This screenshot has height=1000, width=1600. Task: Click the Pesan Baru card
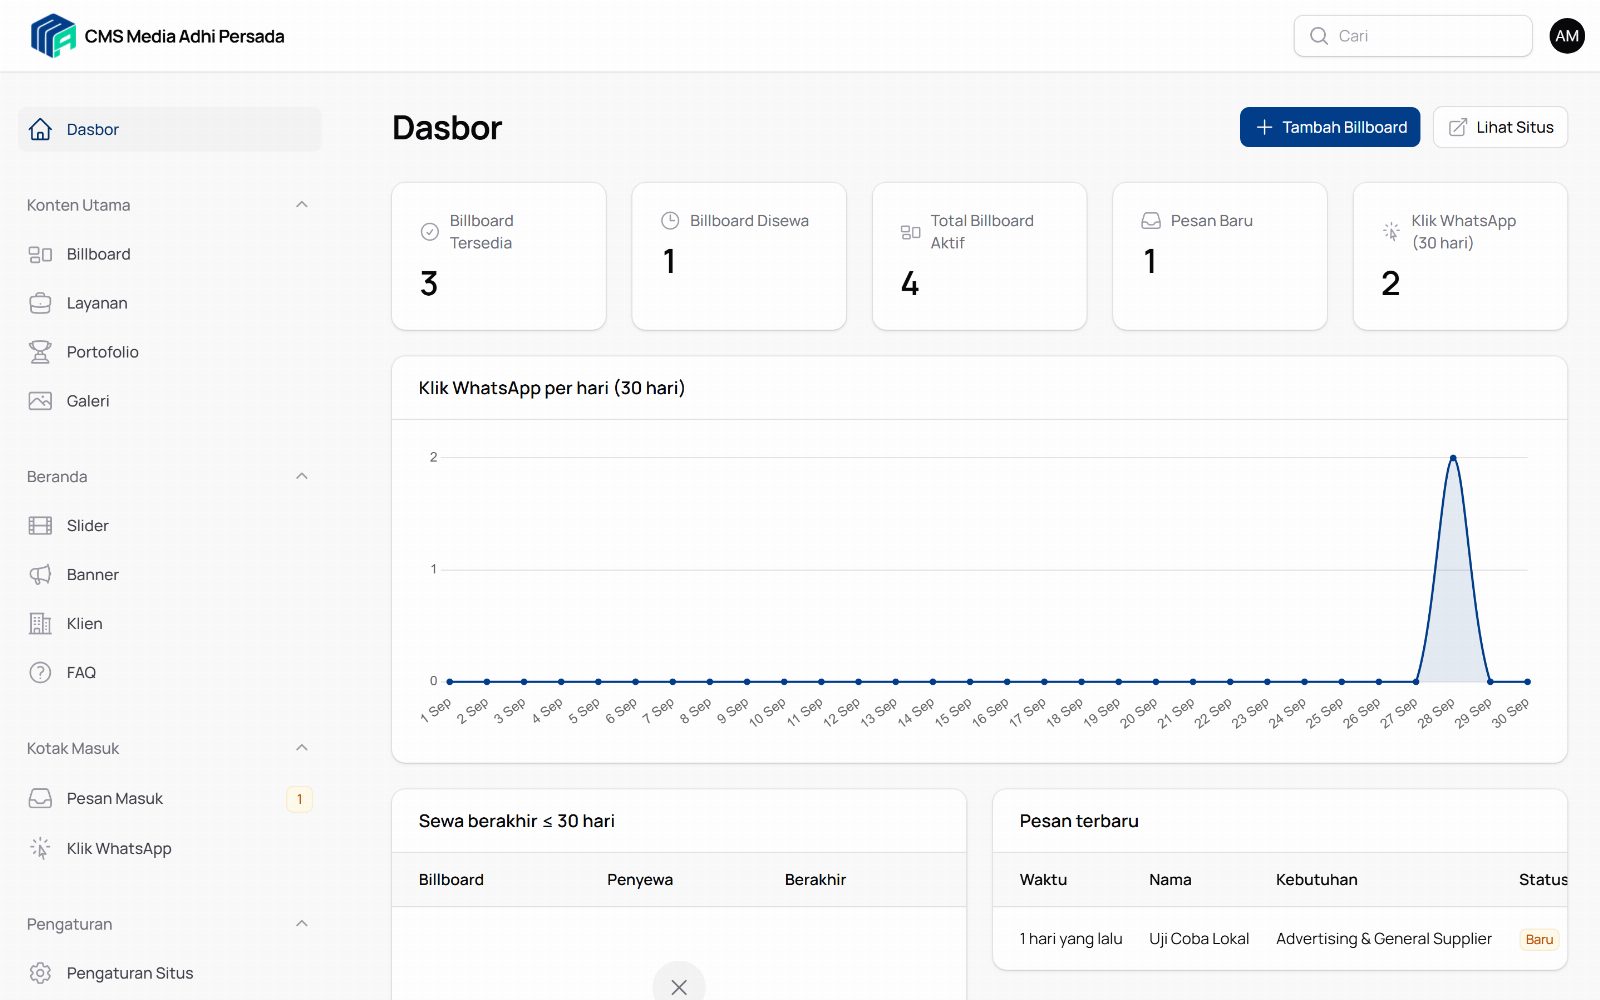coord(1220,256)
